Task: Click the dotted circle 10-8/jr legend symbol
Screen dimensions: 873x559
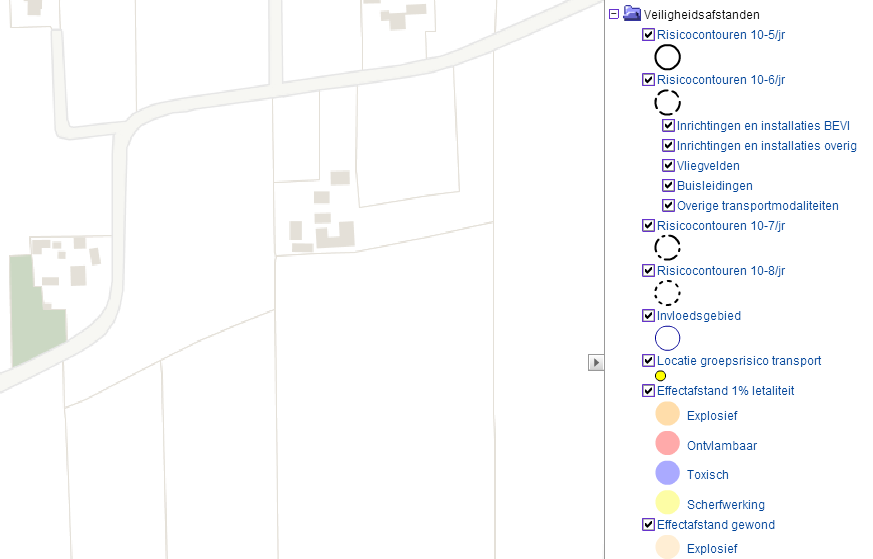Action: tap(667, 293)
